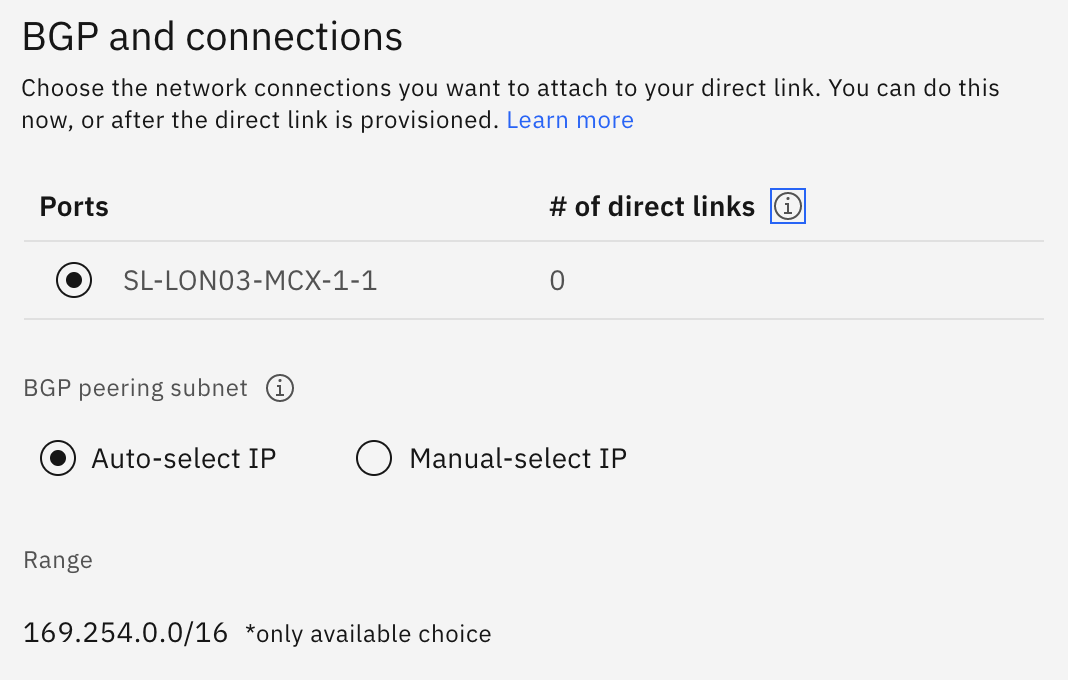This screenshot has width=1068, height=680.
Task: Choose the Auto-select IP radio option
Action: coord(58,458)
